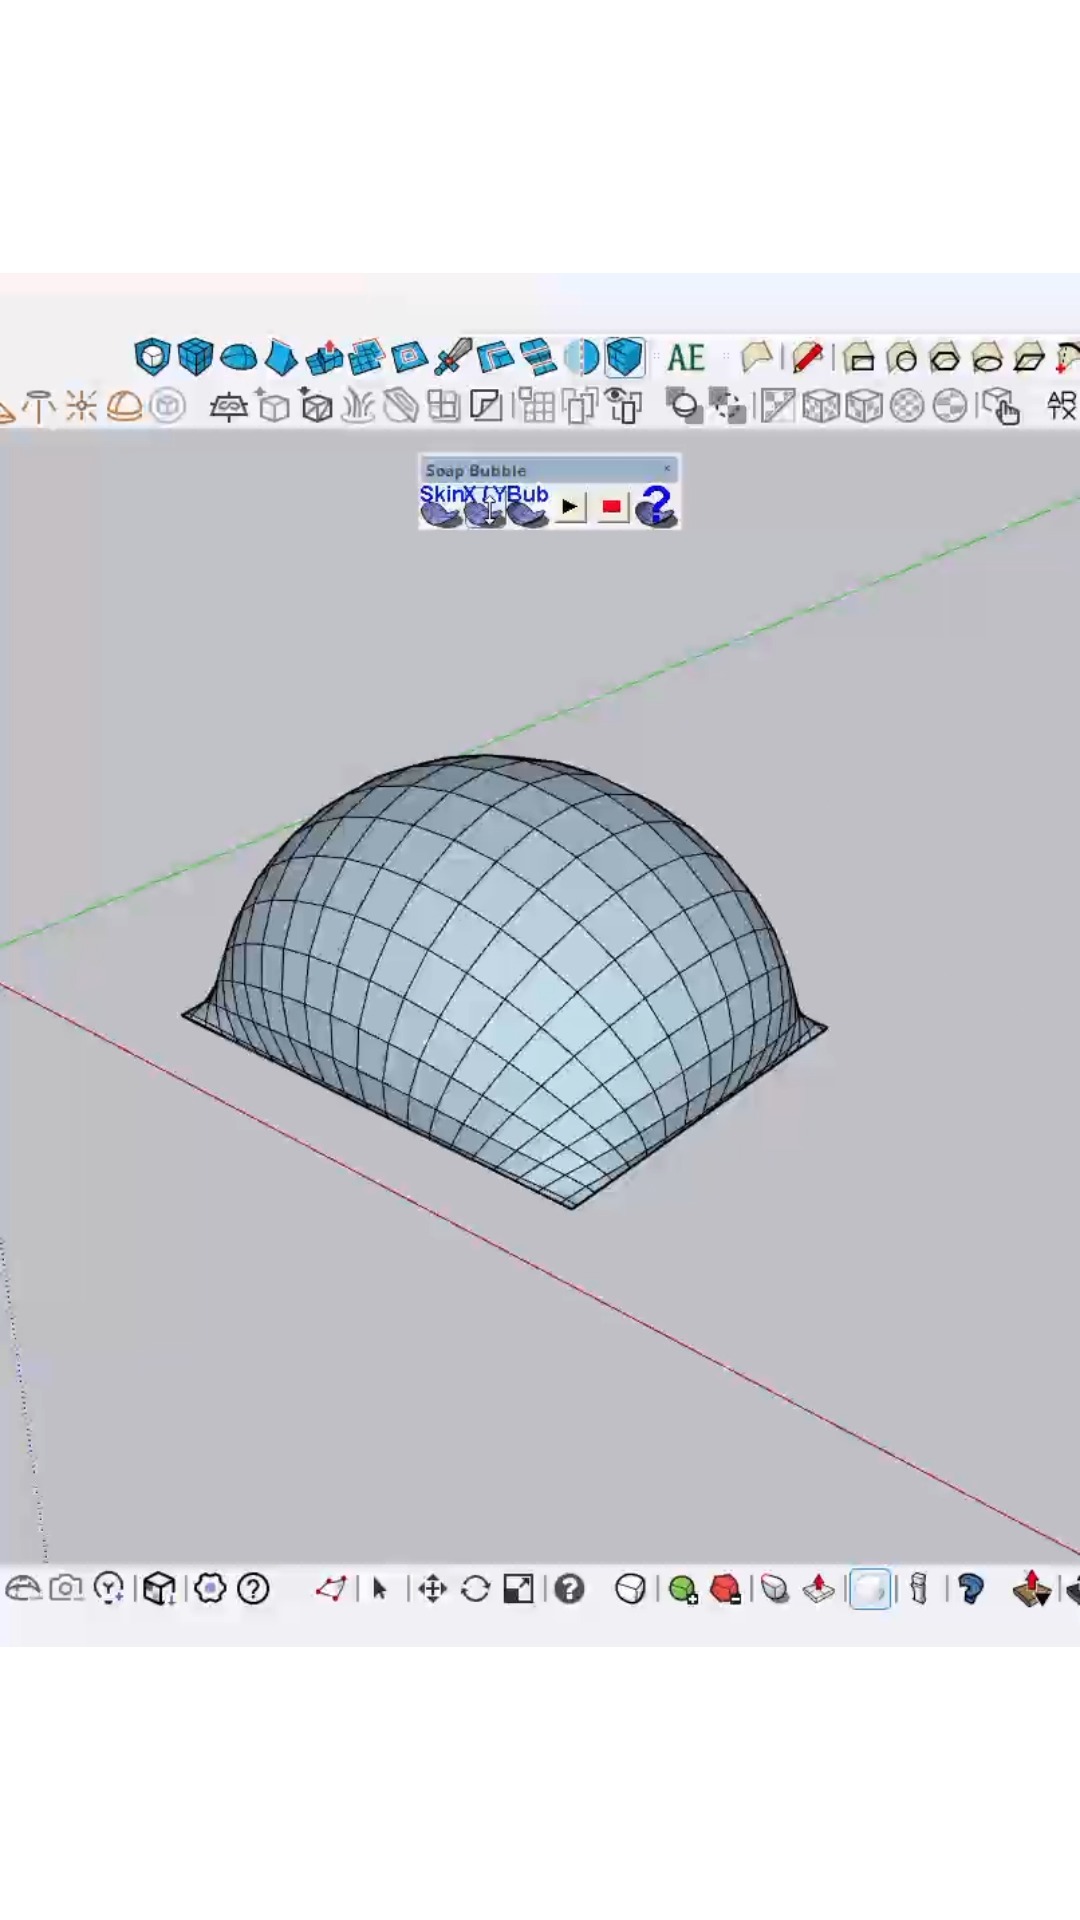The width and height of the screenshot is (1080, 1920).
Task: Click the blue question mark icon in bottom toolbar
Action: (970, 1589)
